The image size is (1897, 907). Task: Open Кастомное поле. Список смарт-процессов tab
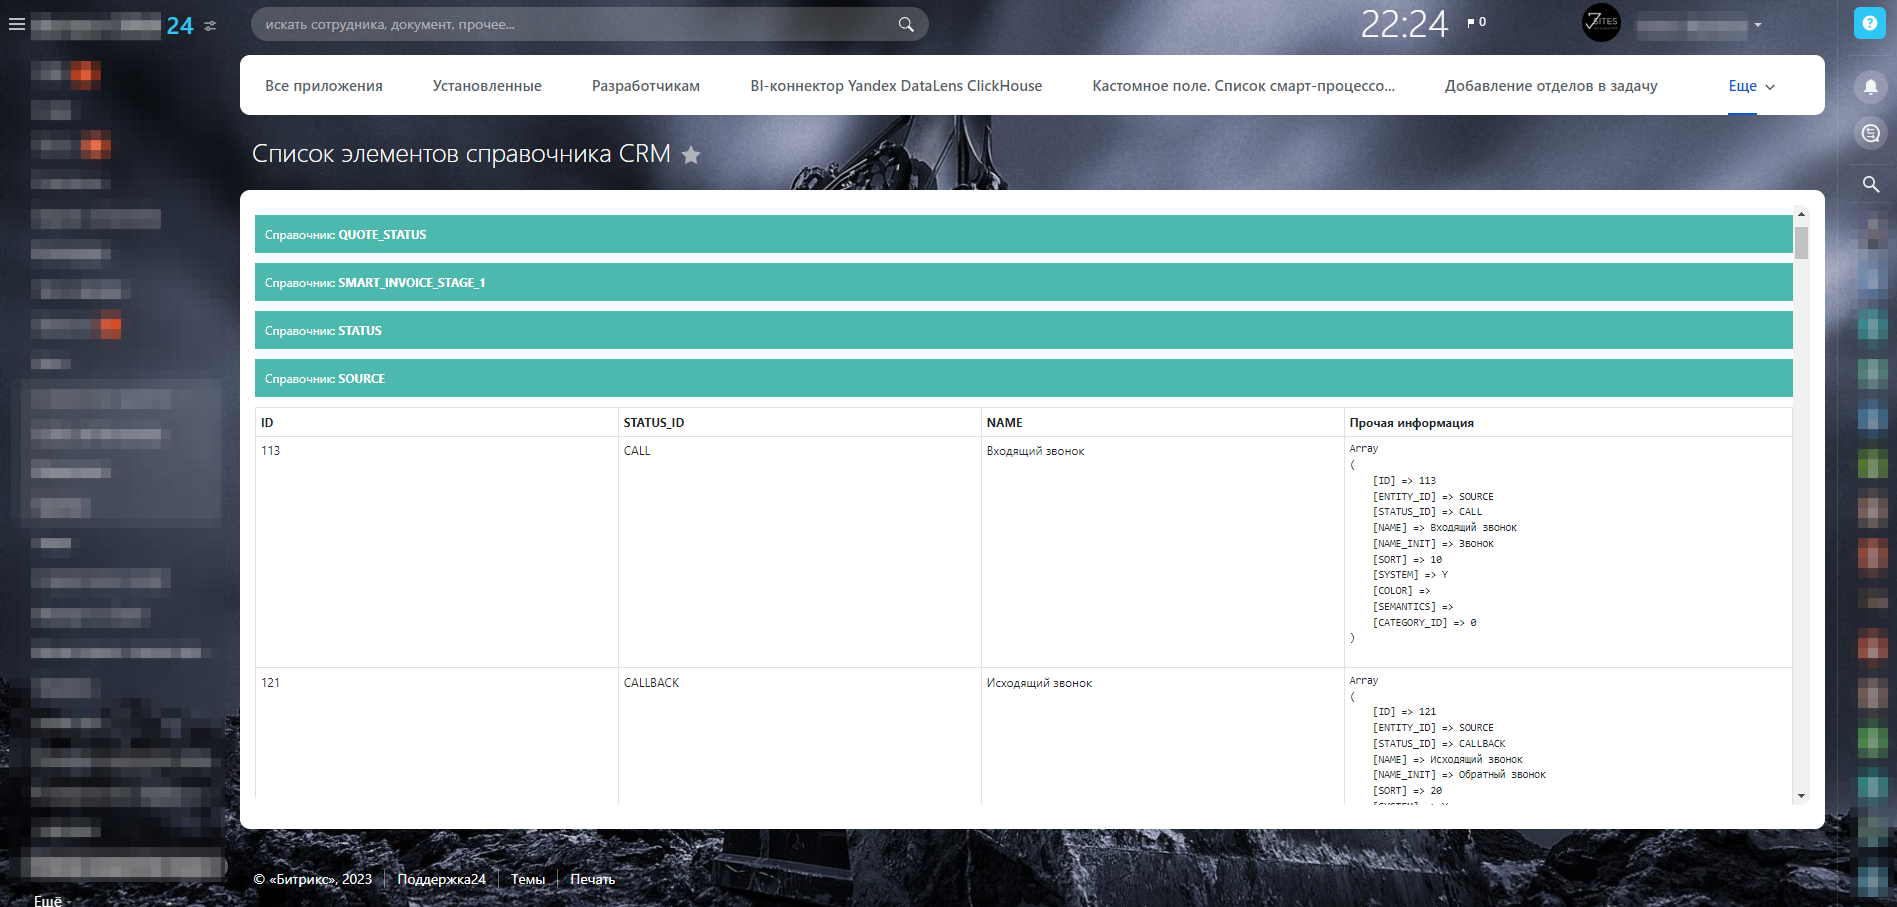tap(1243, 86)
